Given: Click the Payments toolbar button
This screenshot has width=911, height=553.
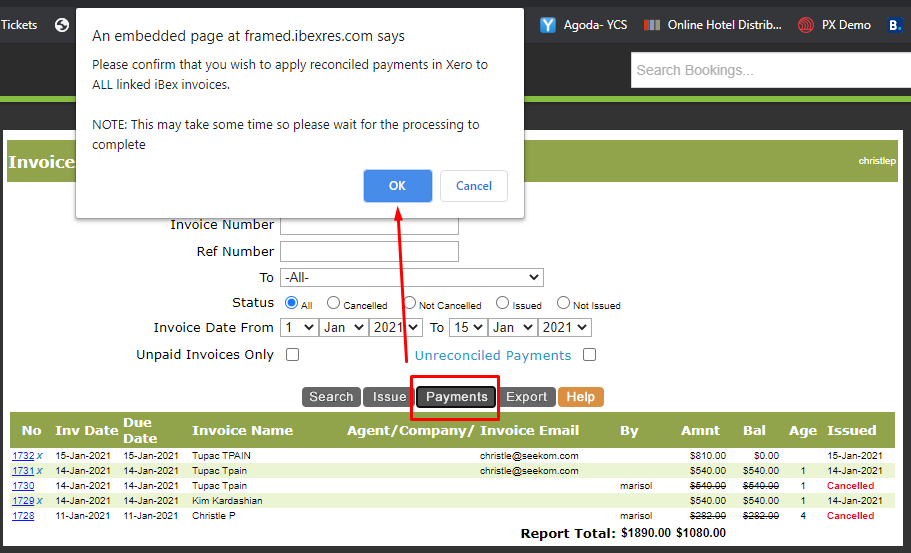Looking at the screenshot, I should point(457,397).
